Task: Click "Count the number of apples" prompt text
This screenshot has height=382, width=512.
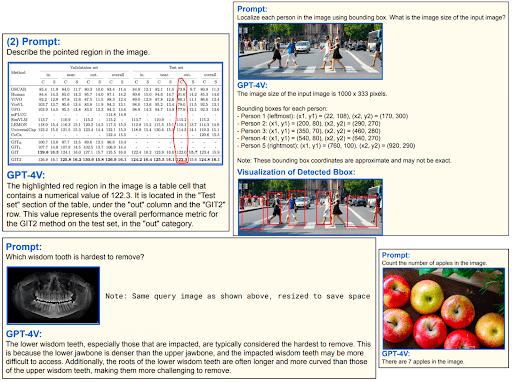Action: (434, 263)
